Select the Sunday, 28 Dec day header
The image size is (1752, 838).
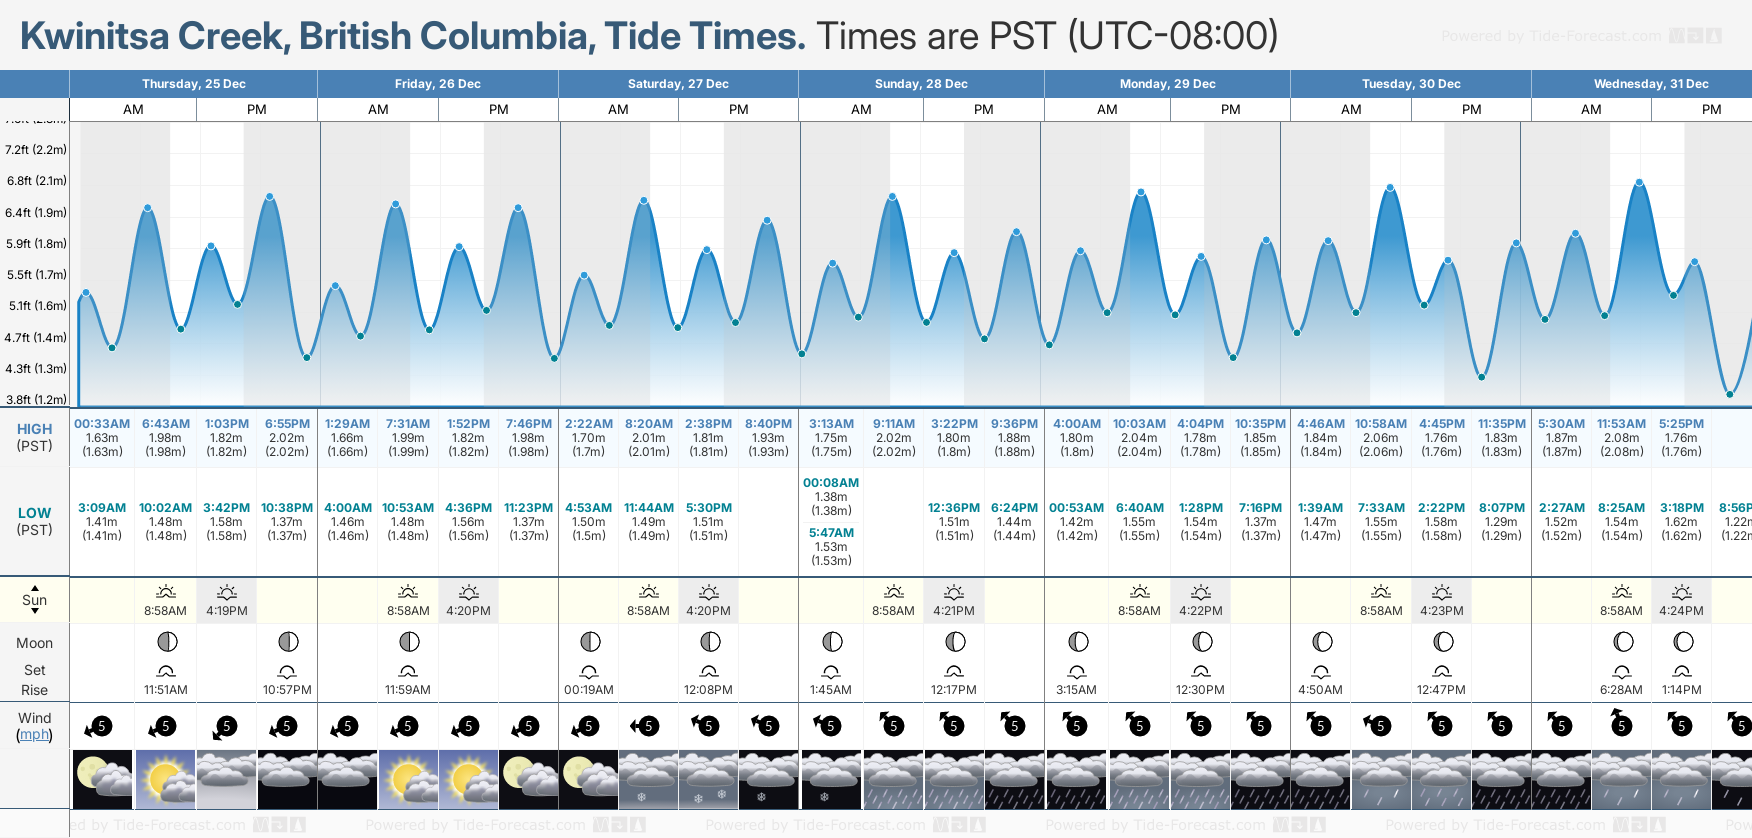pyautogui.click(x=921, y=84)
